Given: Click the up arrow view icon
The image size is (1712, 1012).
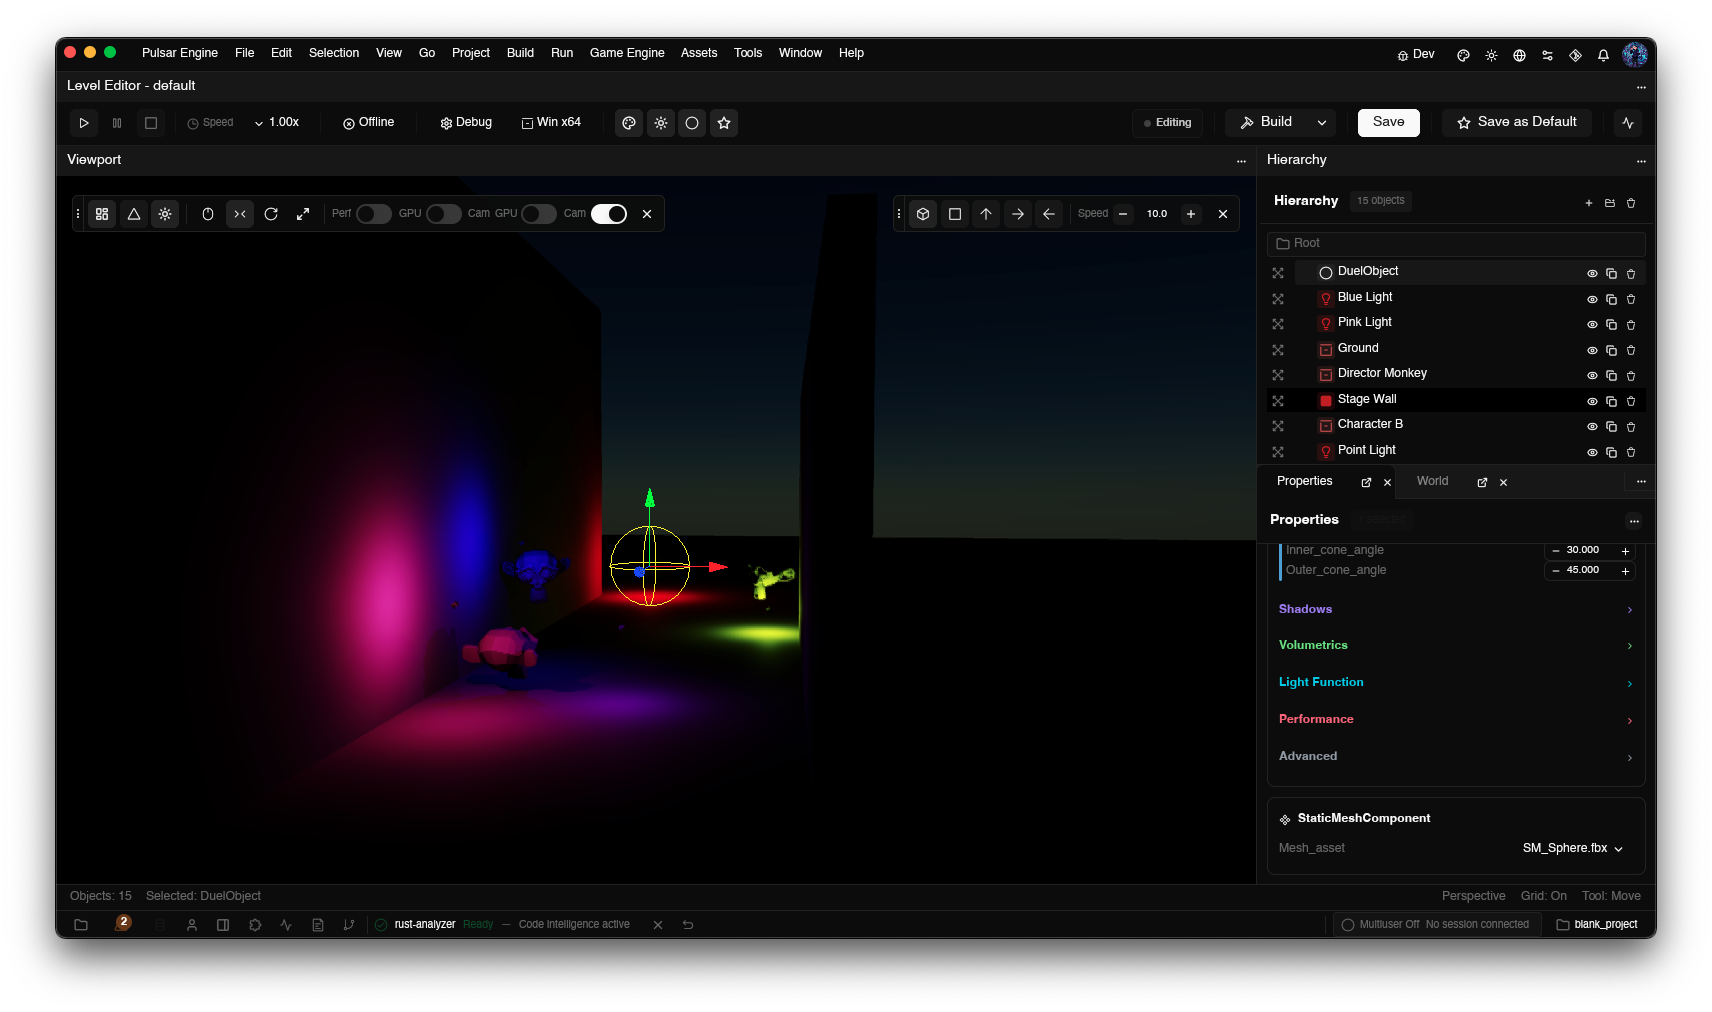Looking at the screenshot, I should [x=986, y=214].
